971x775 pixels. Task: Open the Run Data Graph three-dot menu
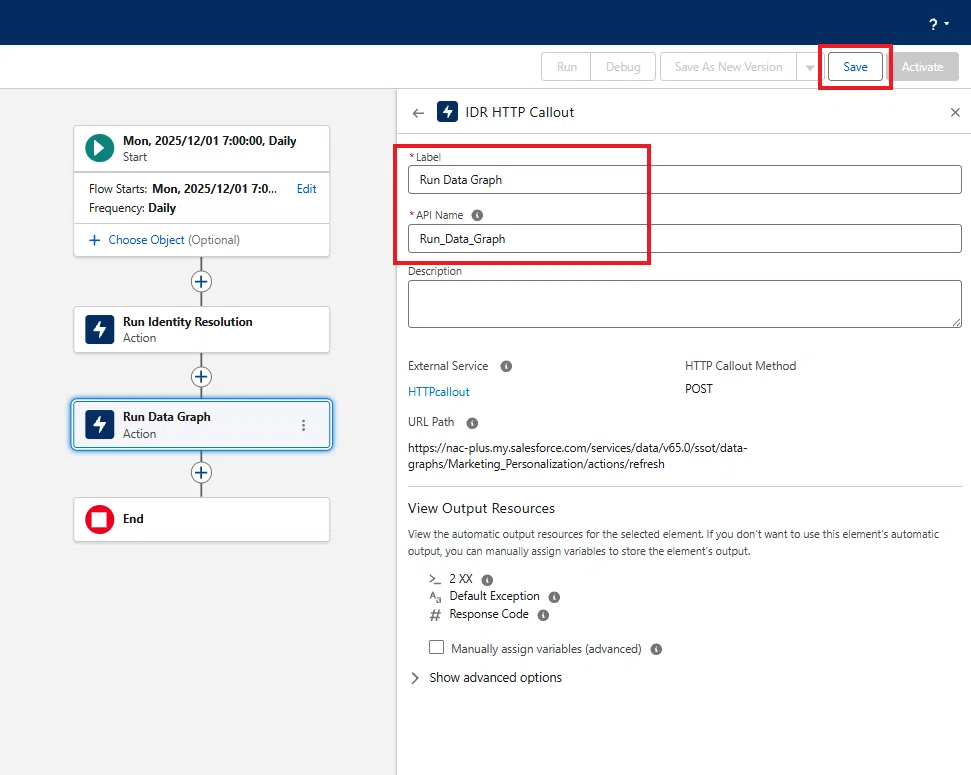[x=303, y=425]
